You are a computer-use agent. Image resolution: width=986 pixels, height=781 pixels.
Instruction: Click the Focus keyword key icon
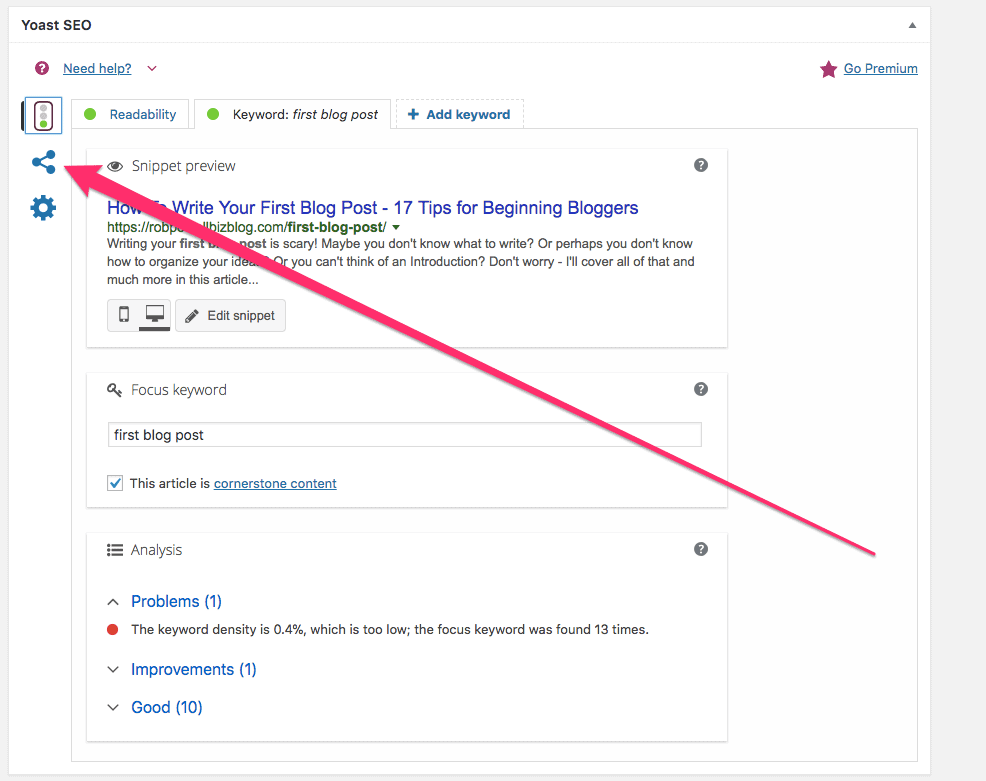[114, 390]
